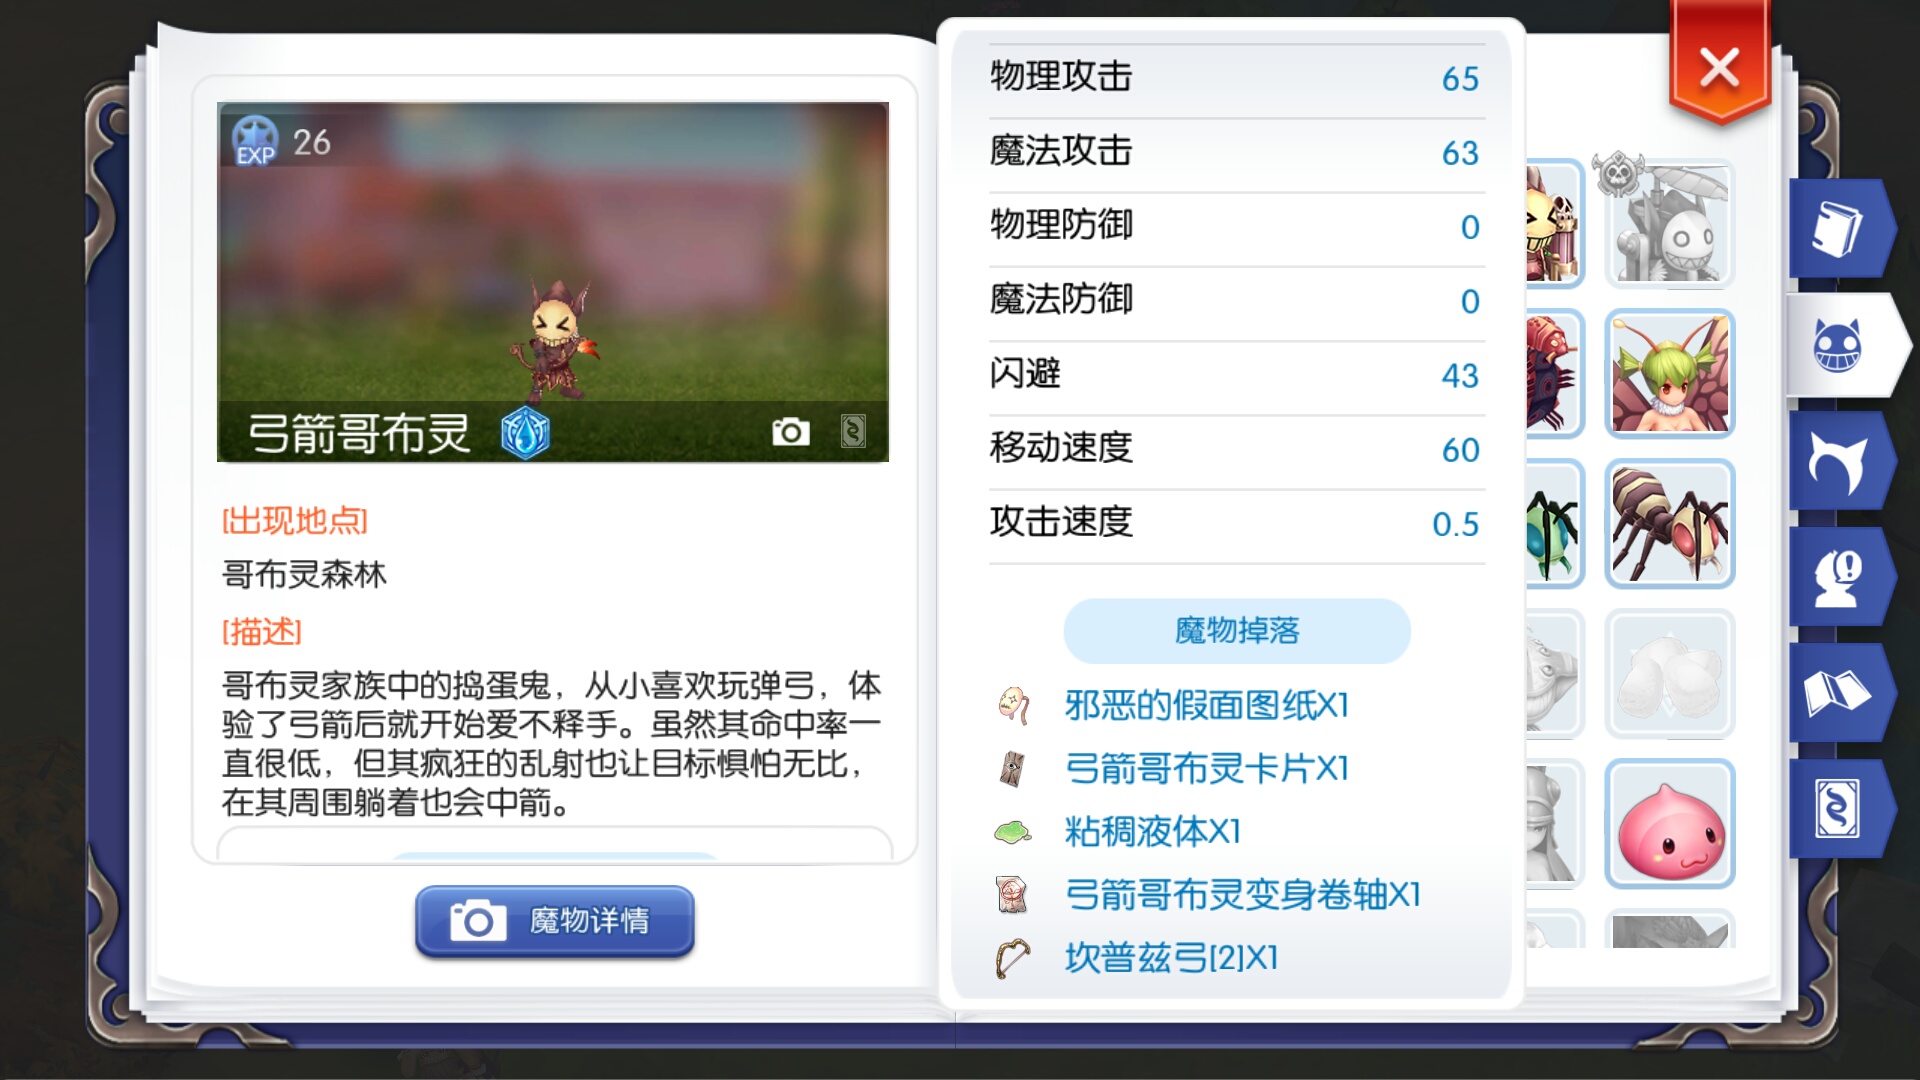The width and height of the screenshot is (1920, 1080).
Task: Tap the goblin card item icon
Action: point(1012,769)
